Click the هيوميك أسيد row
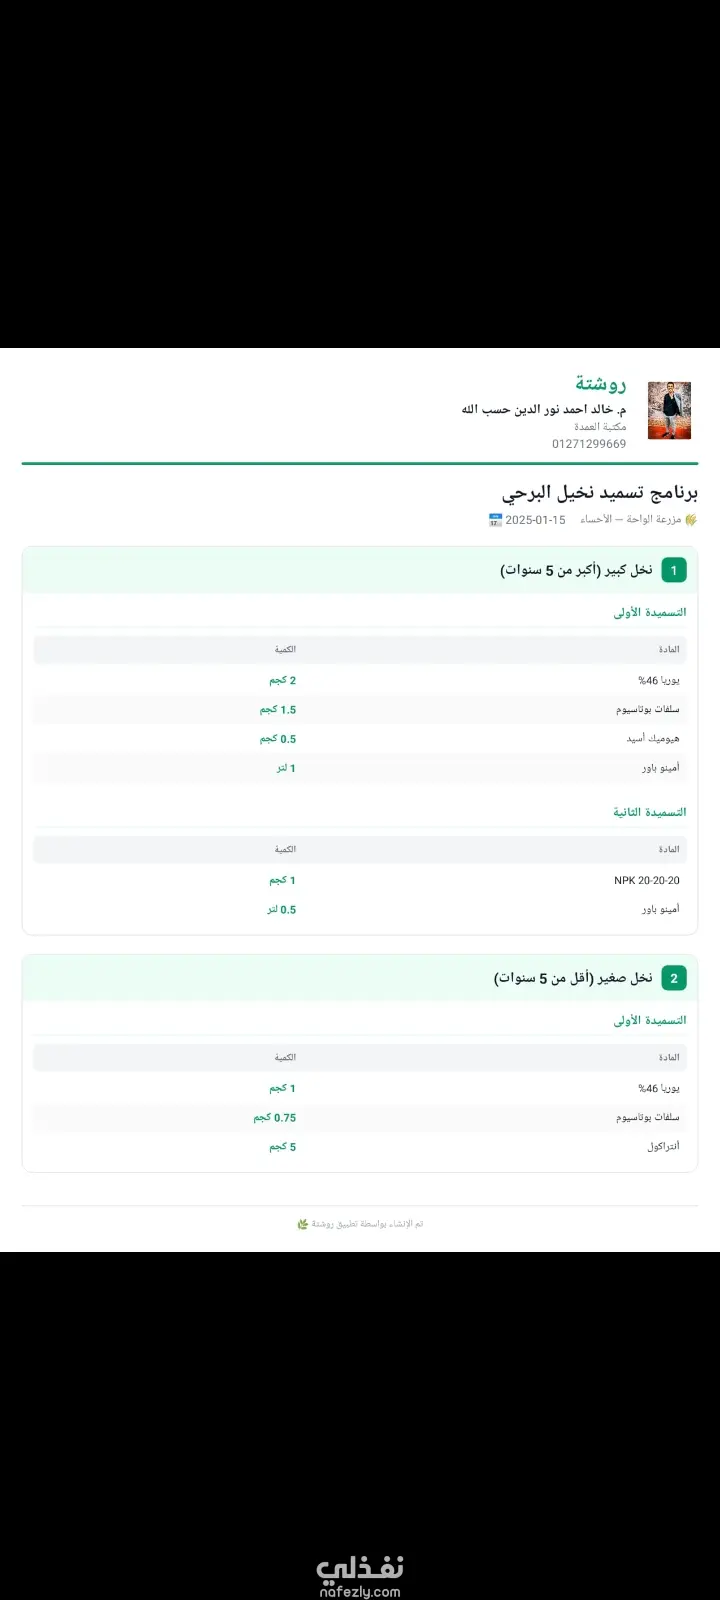720x1600 pixels. coord(360,739)
